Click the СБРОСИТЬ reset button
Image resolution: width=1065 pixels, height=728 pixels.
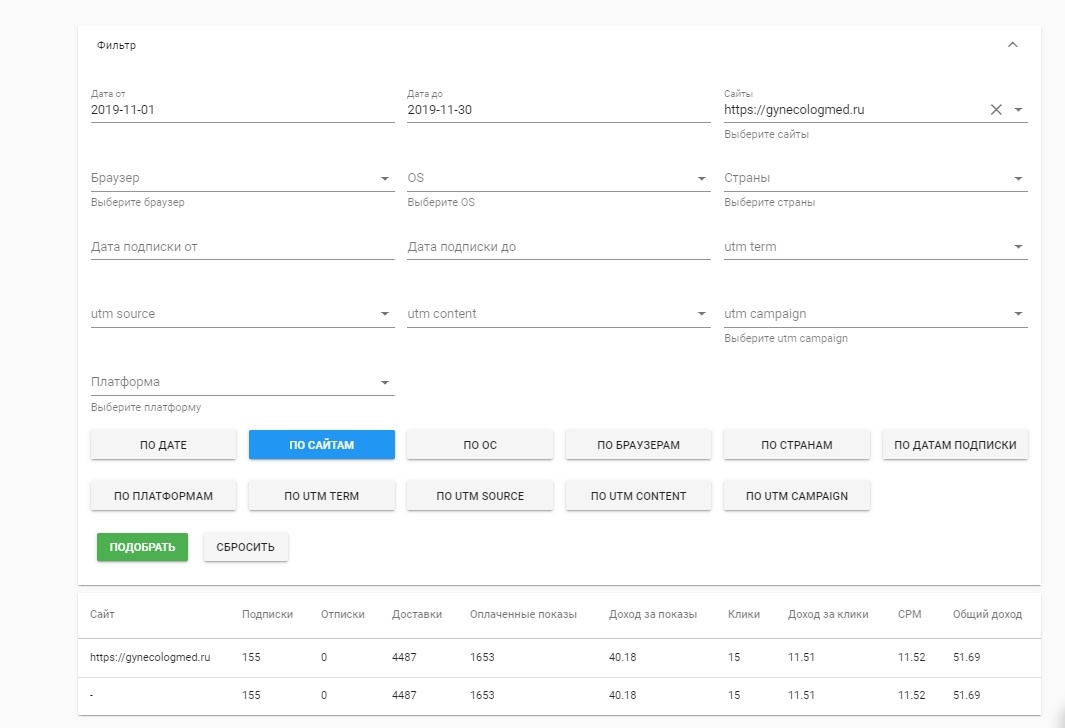click(x=245, y=547)
